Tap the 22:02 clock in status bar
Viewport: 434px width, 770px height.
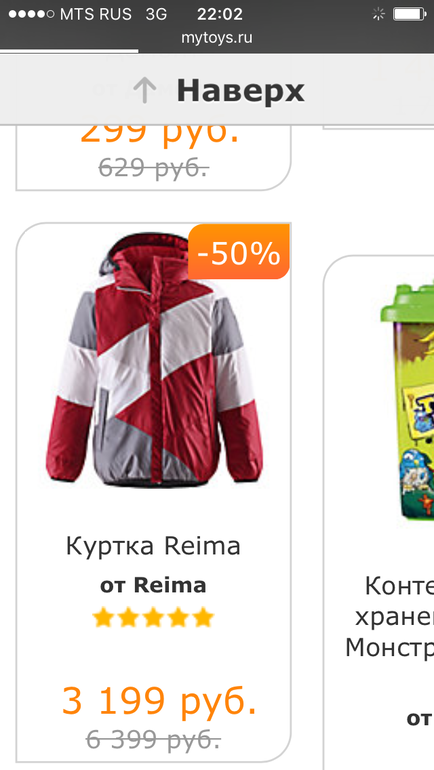pyautogui.click(x=220, y=14)
